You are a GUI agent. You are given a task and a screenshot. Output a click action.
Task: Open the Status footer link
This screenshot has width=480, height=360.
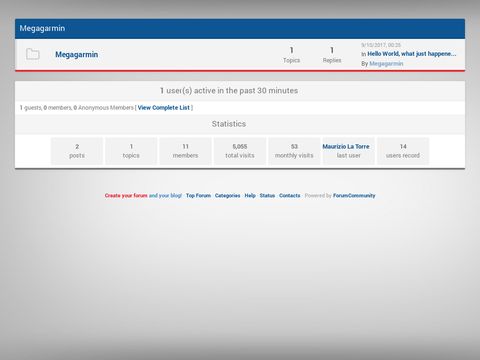(267, 196)
